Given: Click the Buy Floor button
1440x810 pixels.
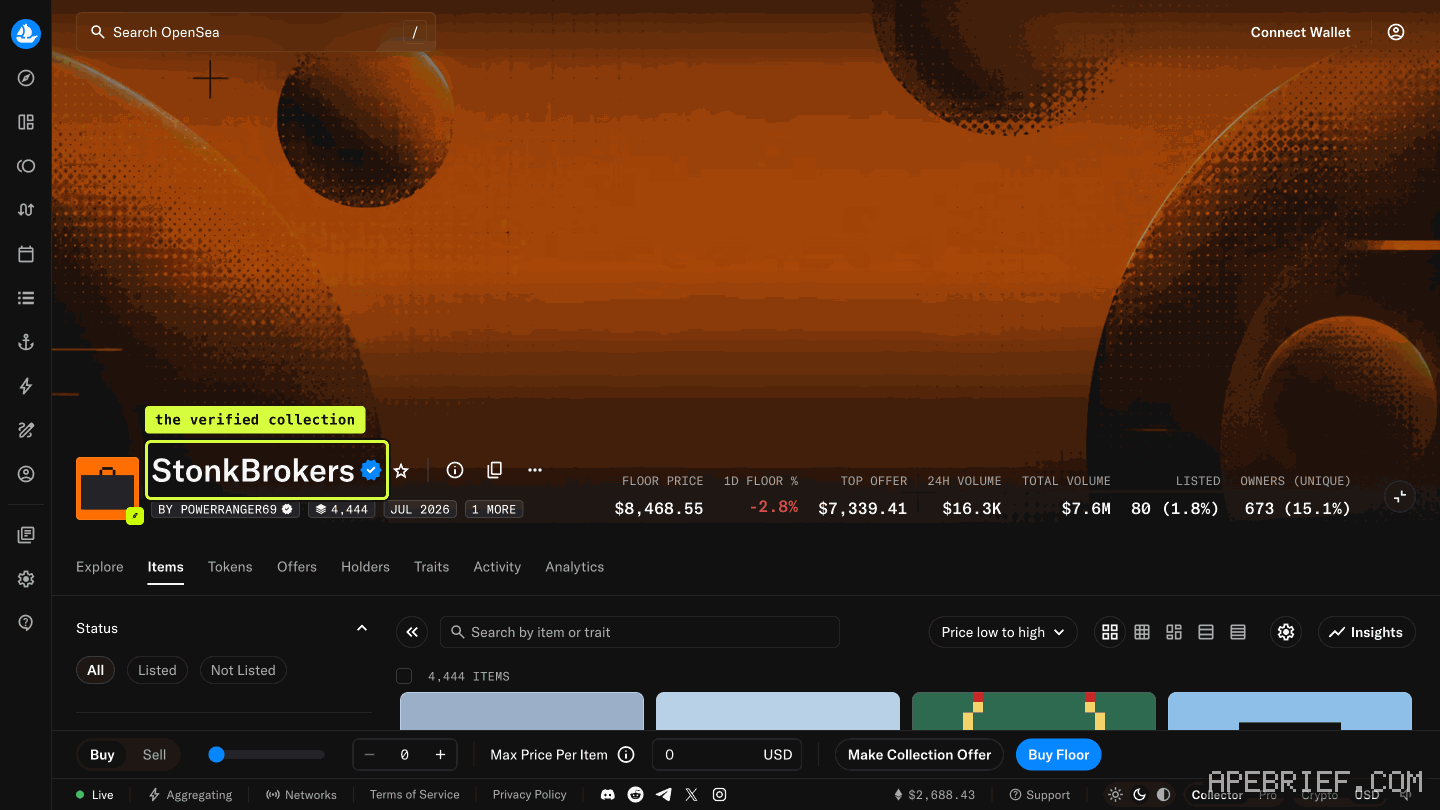Looking at the screenshot, I should 1059,755.
